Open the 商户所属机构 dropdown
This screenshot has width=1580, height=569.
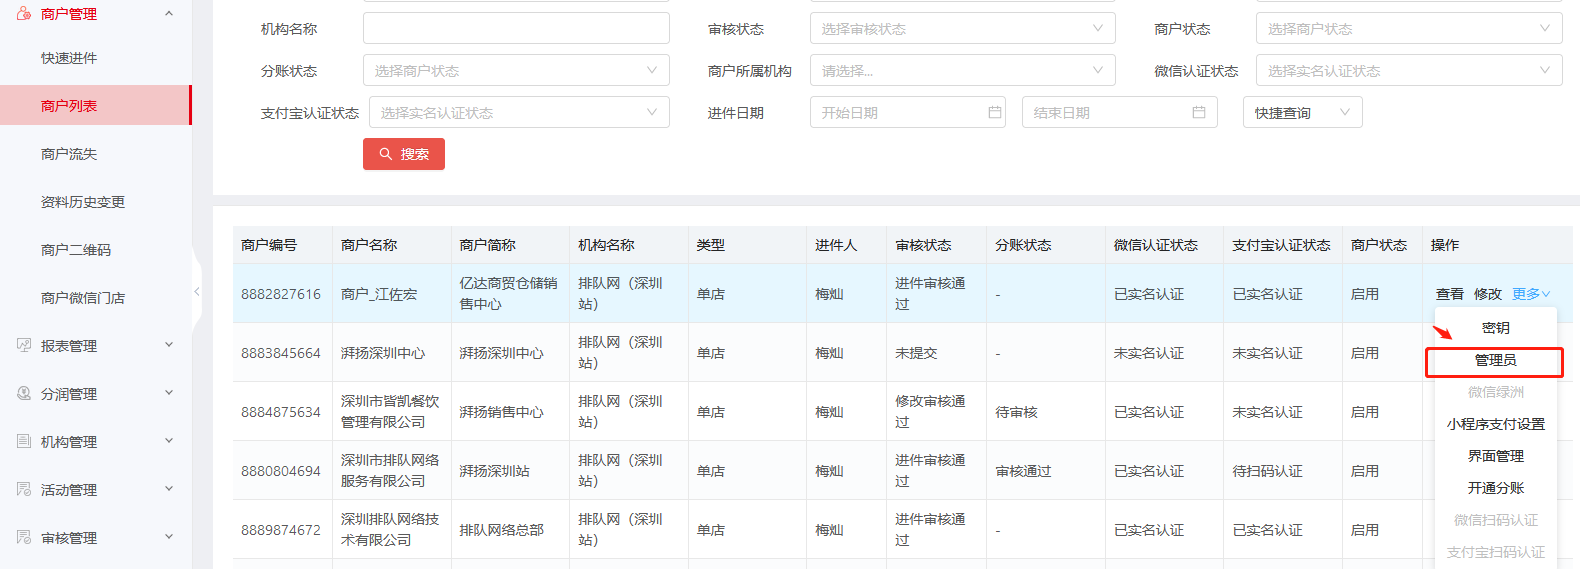coord(962,70)
